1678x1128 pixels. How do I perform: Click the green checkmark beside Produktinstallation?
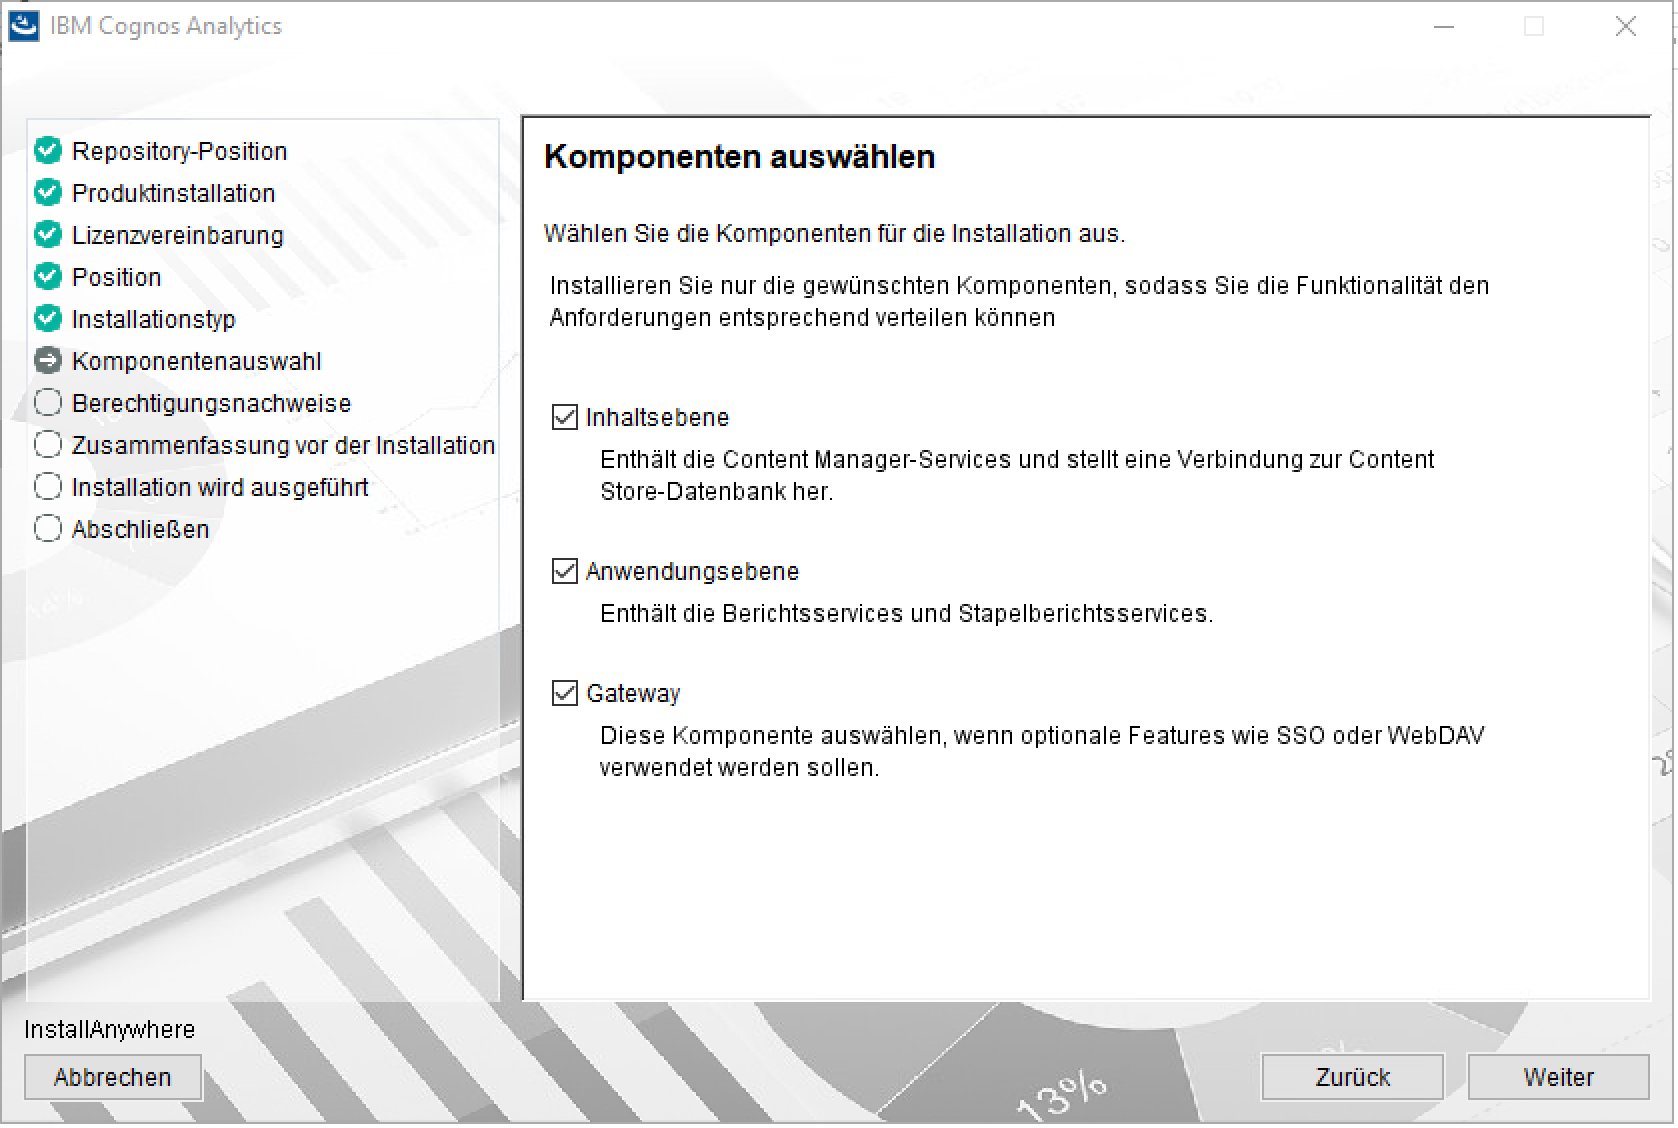tap(48, 193)
